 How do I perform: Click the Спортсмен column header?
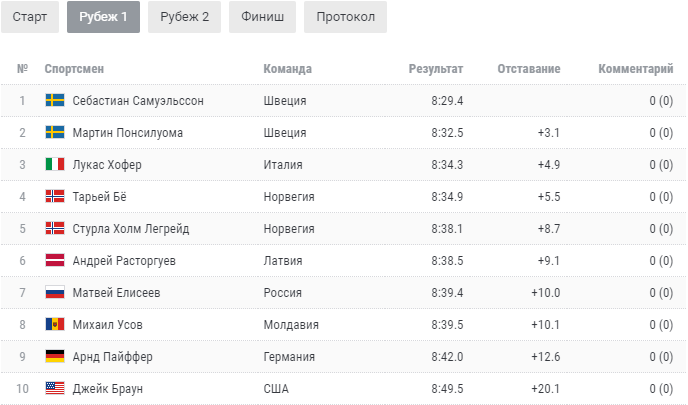tap(74, 69)
